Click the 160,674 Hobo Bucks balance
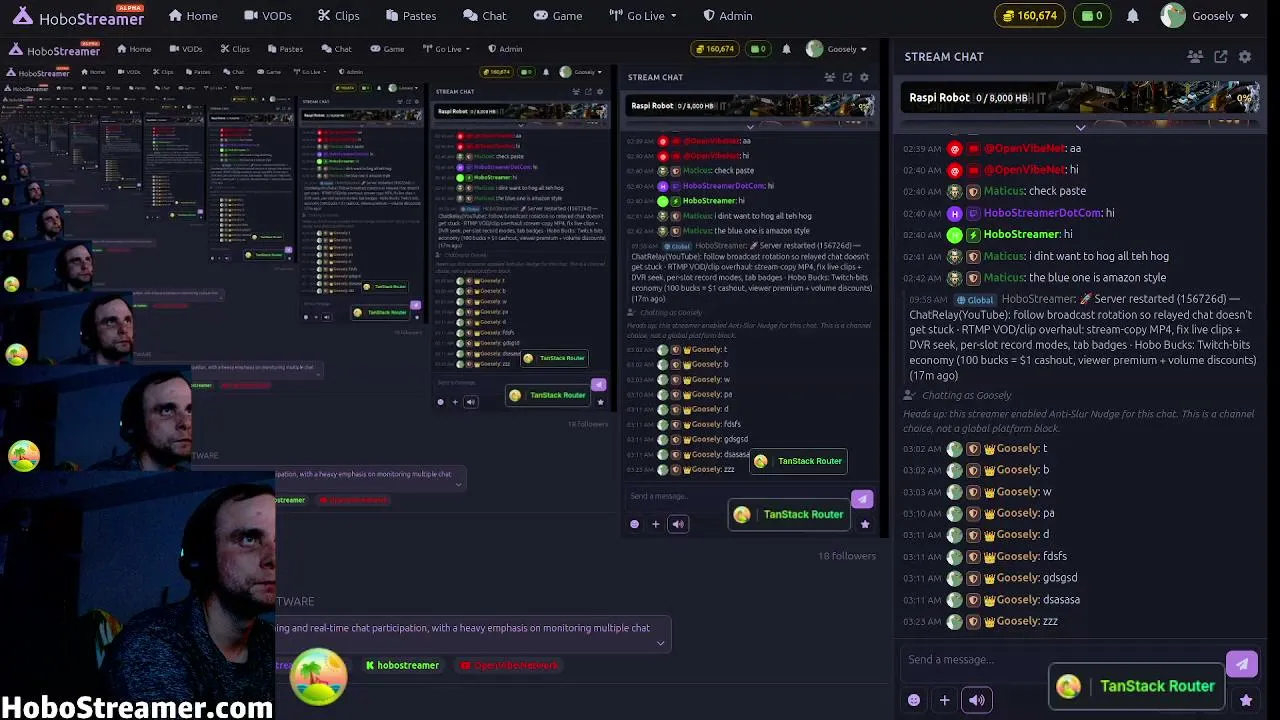This screenshot has width=1280, height=720. (1030, 16)
